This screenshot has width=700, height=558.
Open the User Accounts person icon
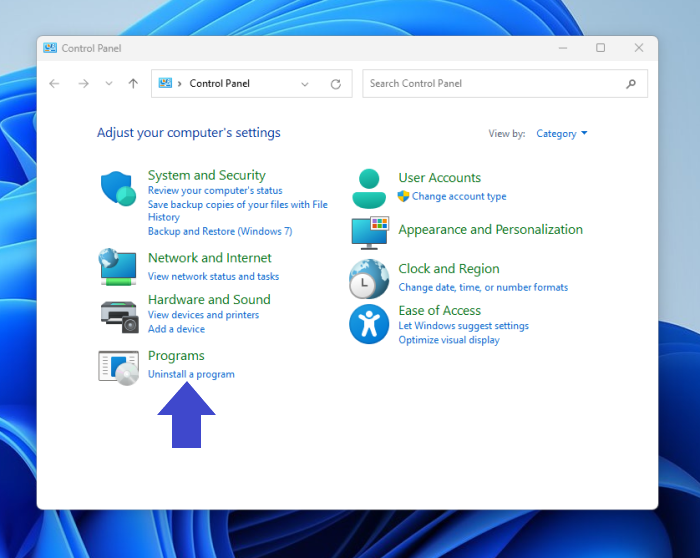tap(369, 188)
